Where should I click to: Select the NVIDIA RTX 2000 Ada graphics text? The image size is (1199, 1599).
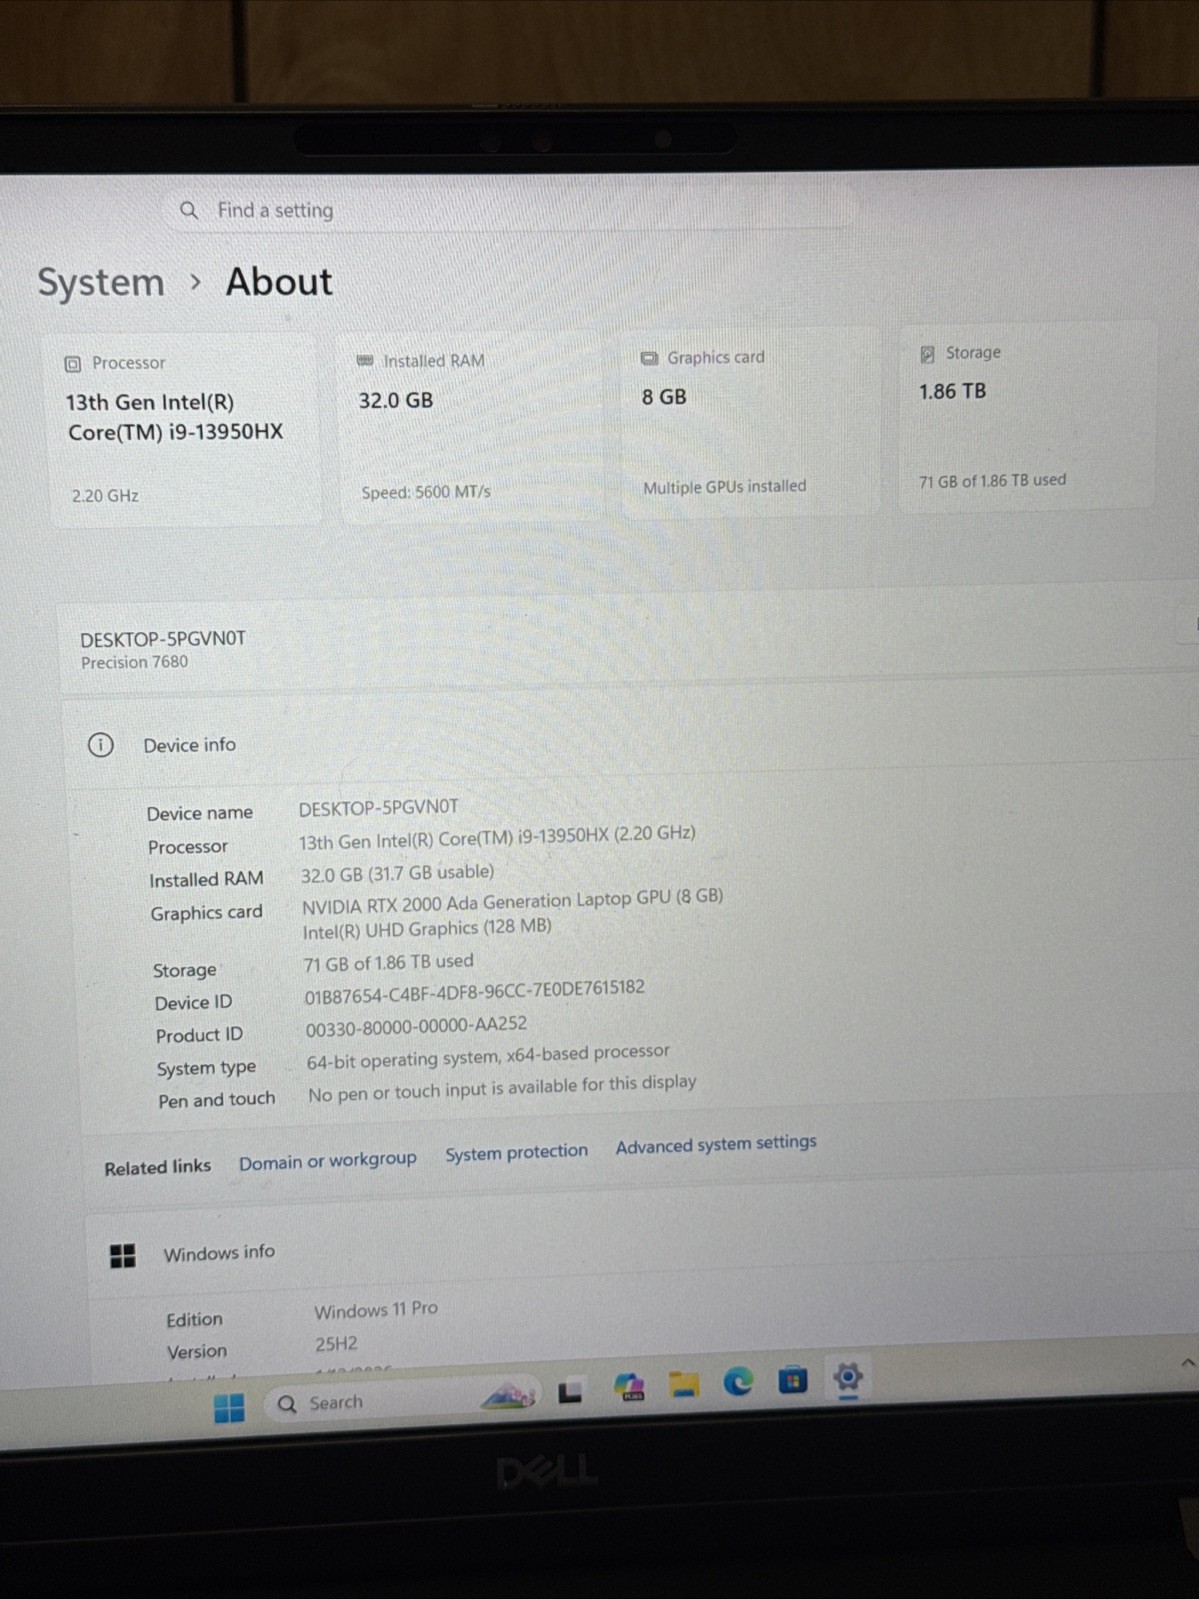(512, 900)
